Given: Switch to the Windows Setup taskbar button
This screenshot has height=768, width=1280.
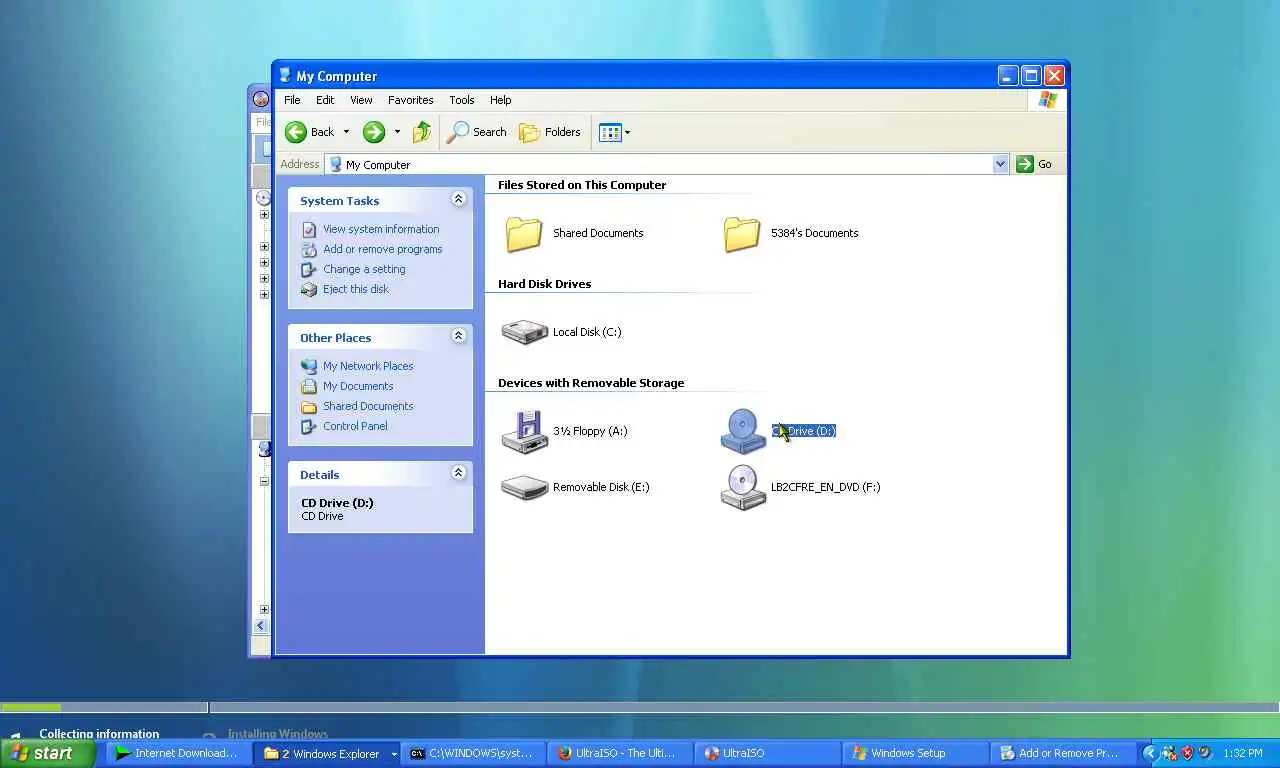Looking at the screenshot, I should (913, 754).
